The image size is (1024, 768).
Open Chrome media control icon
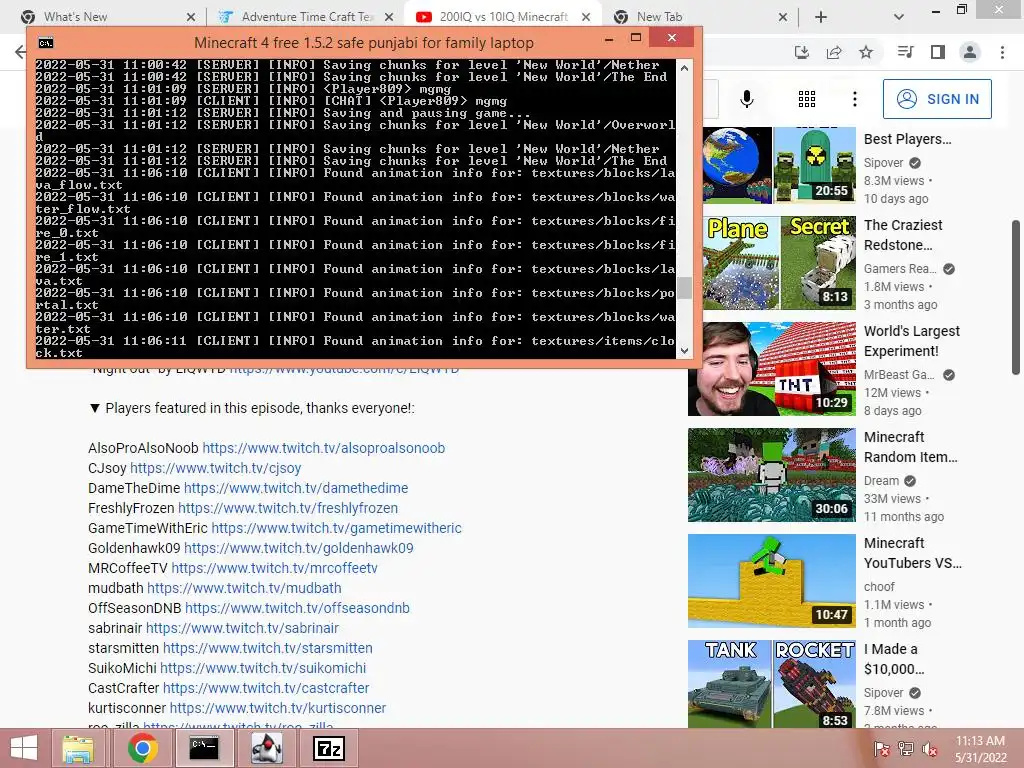pos(905,52)
